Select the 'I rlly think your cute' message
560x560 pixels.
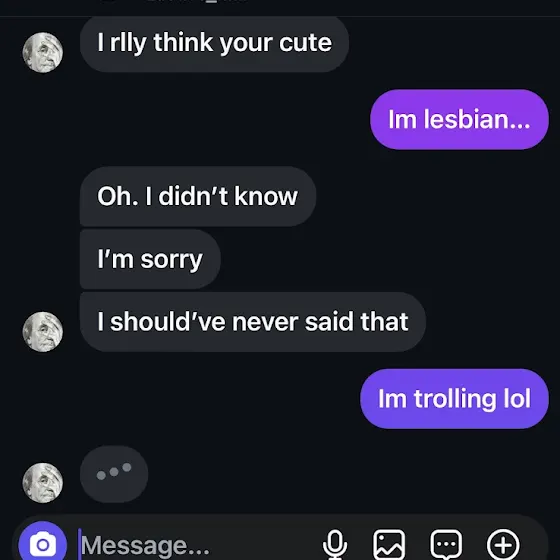coord(214,43)
